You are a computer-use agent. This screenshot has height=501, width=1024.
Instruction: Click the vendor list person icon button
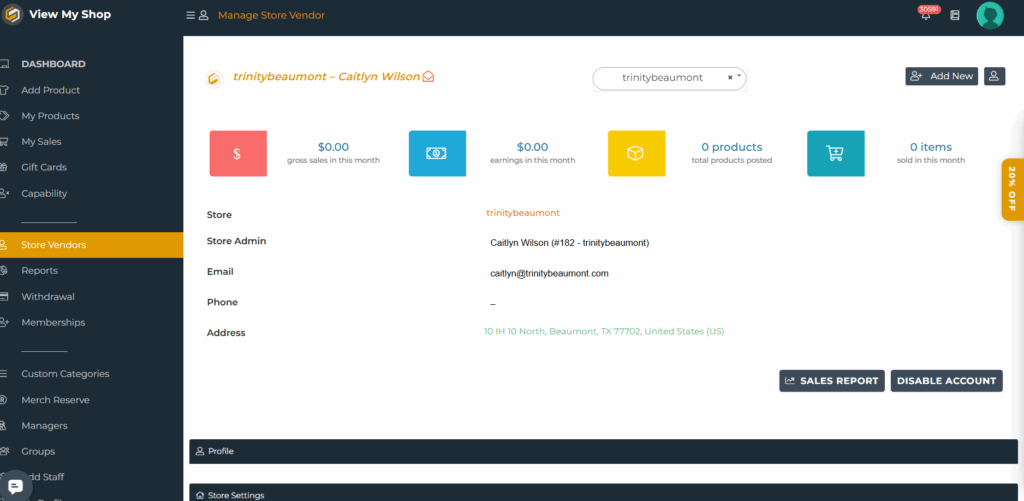coord(994,76)
